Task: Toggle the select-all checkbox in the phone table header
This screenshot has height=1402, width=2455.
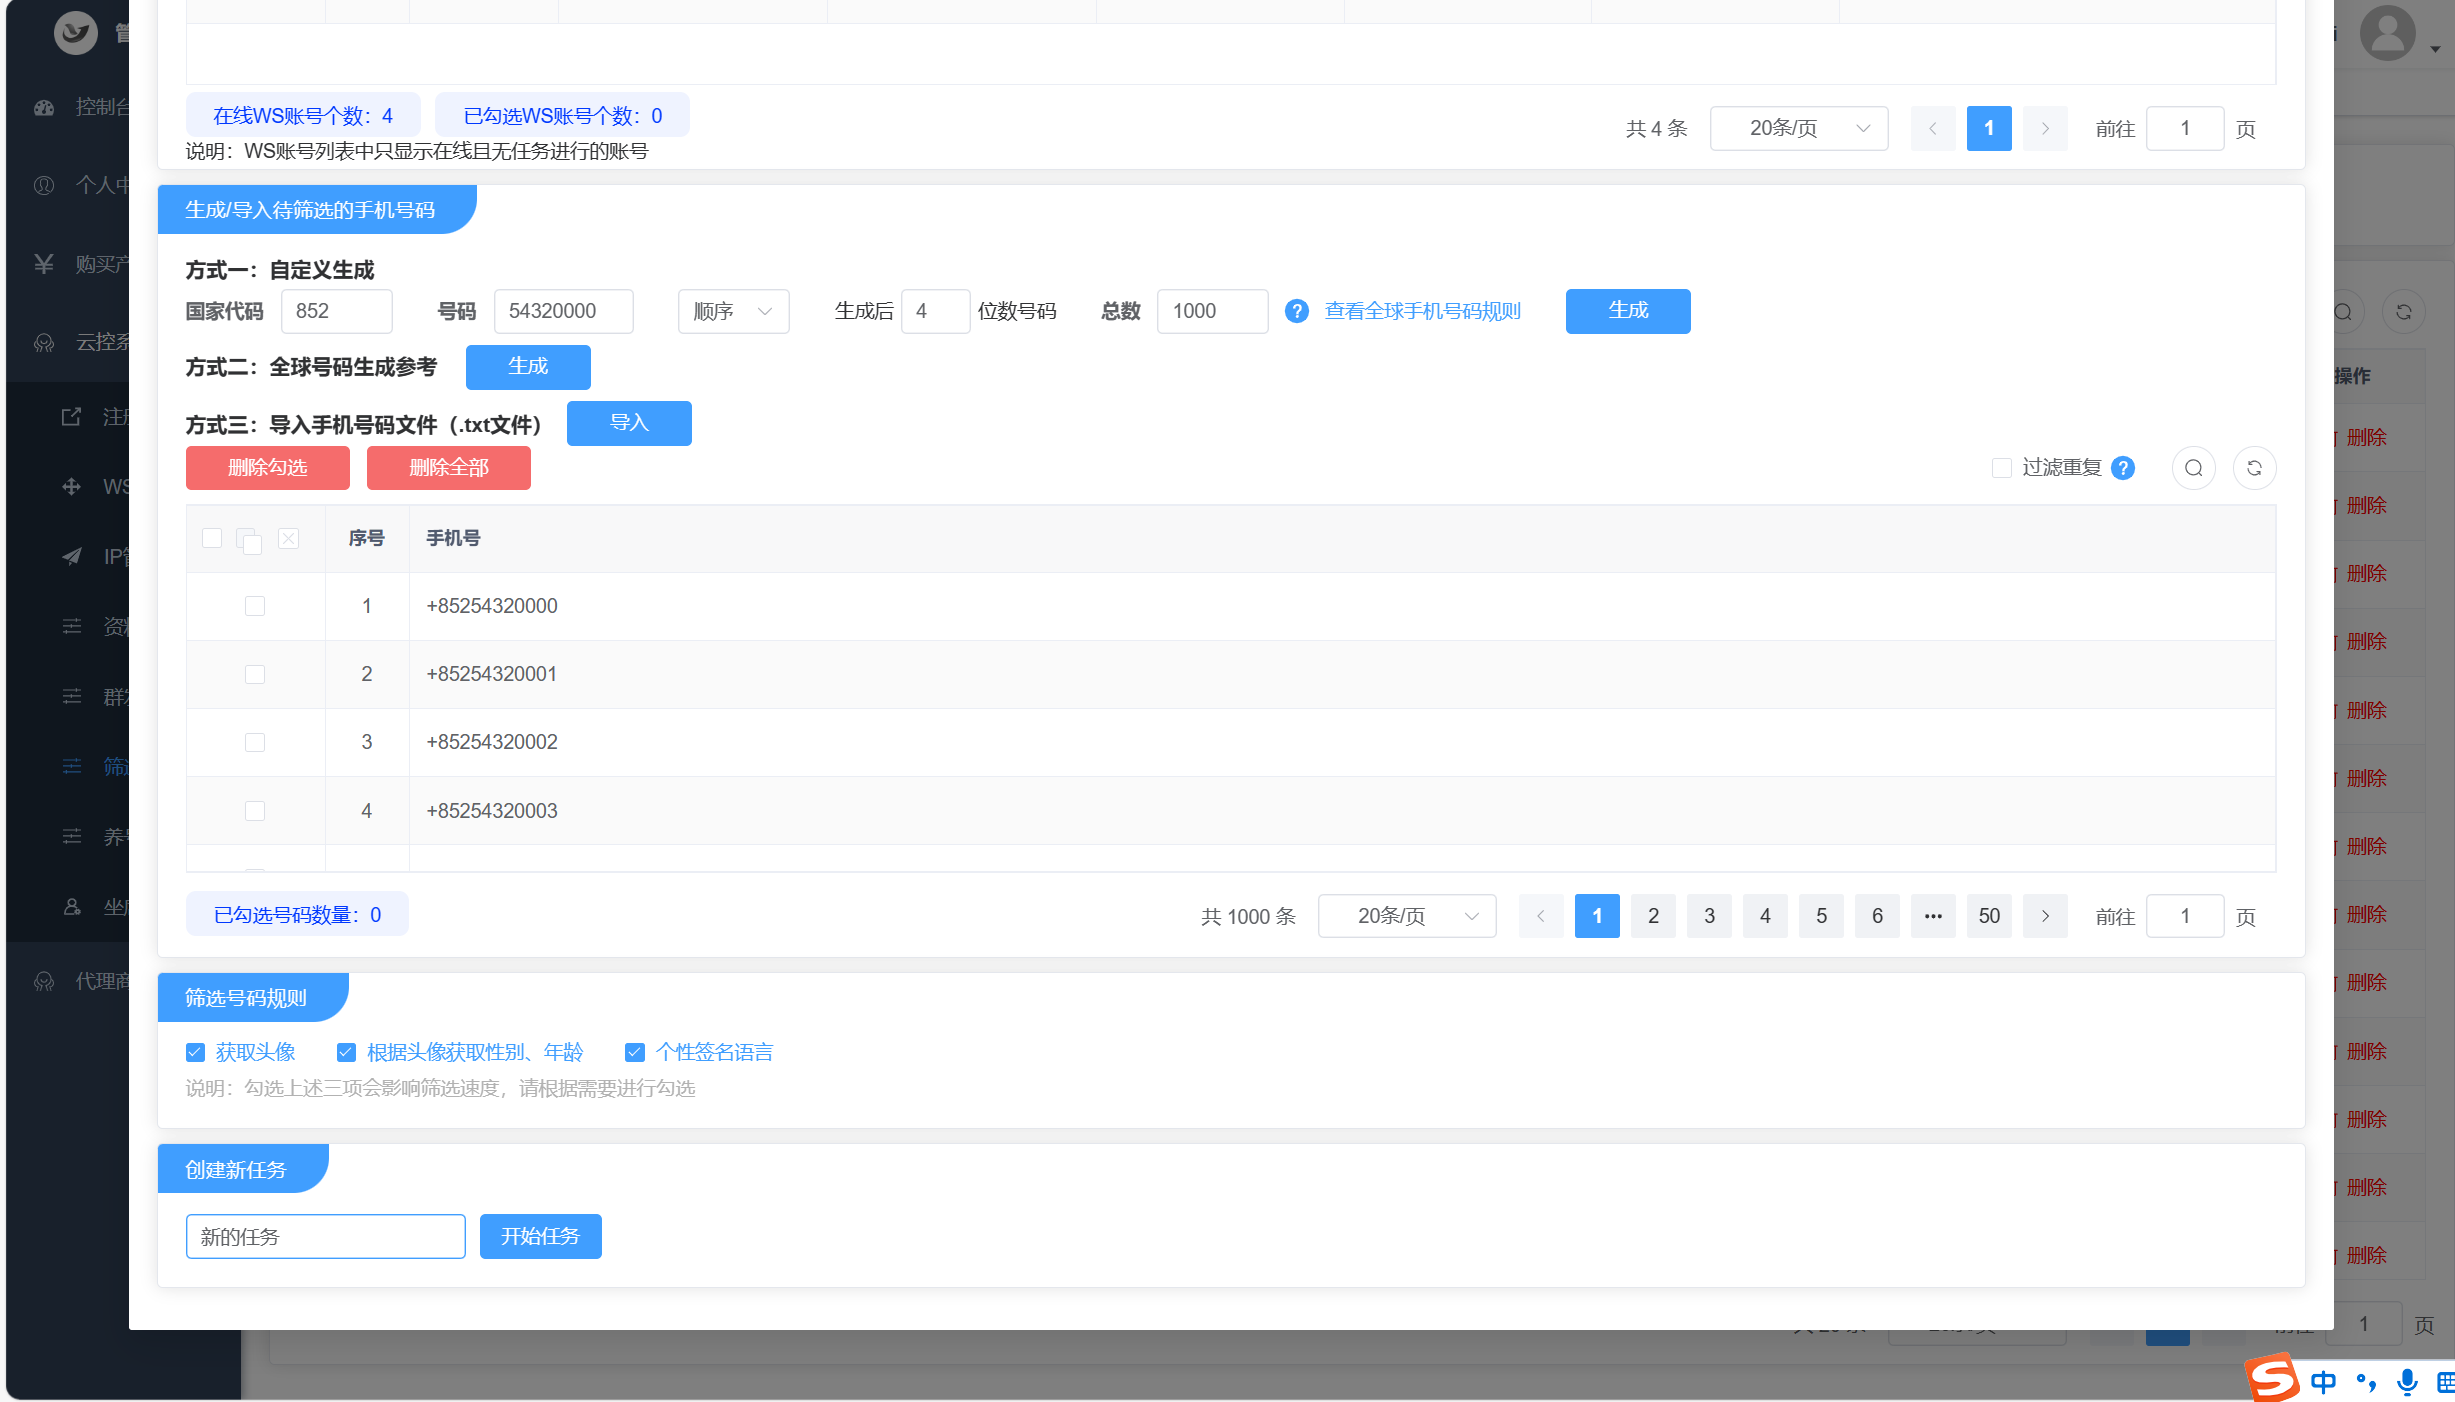Action: [212, 538]
